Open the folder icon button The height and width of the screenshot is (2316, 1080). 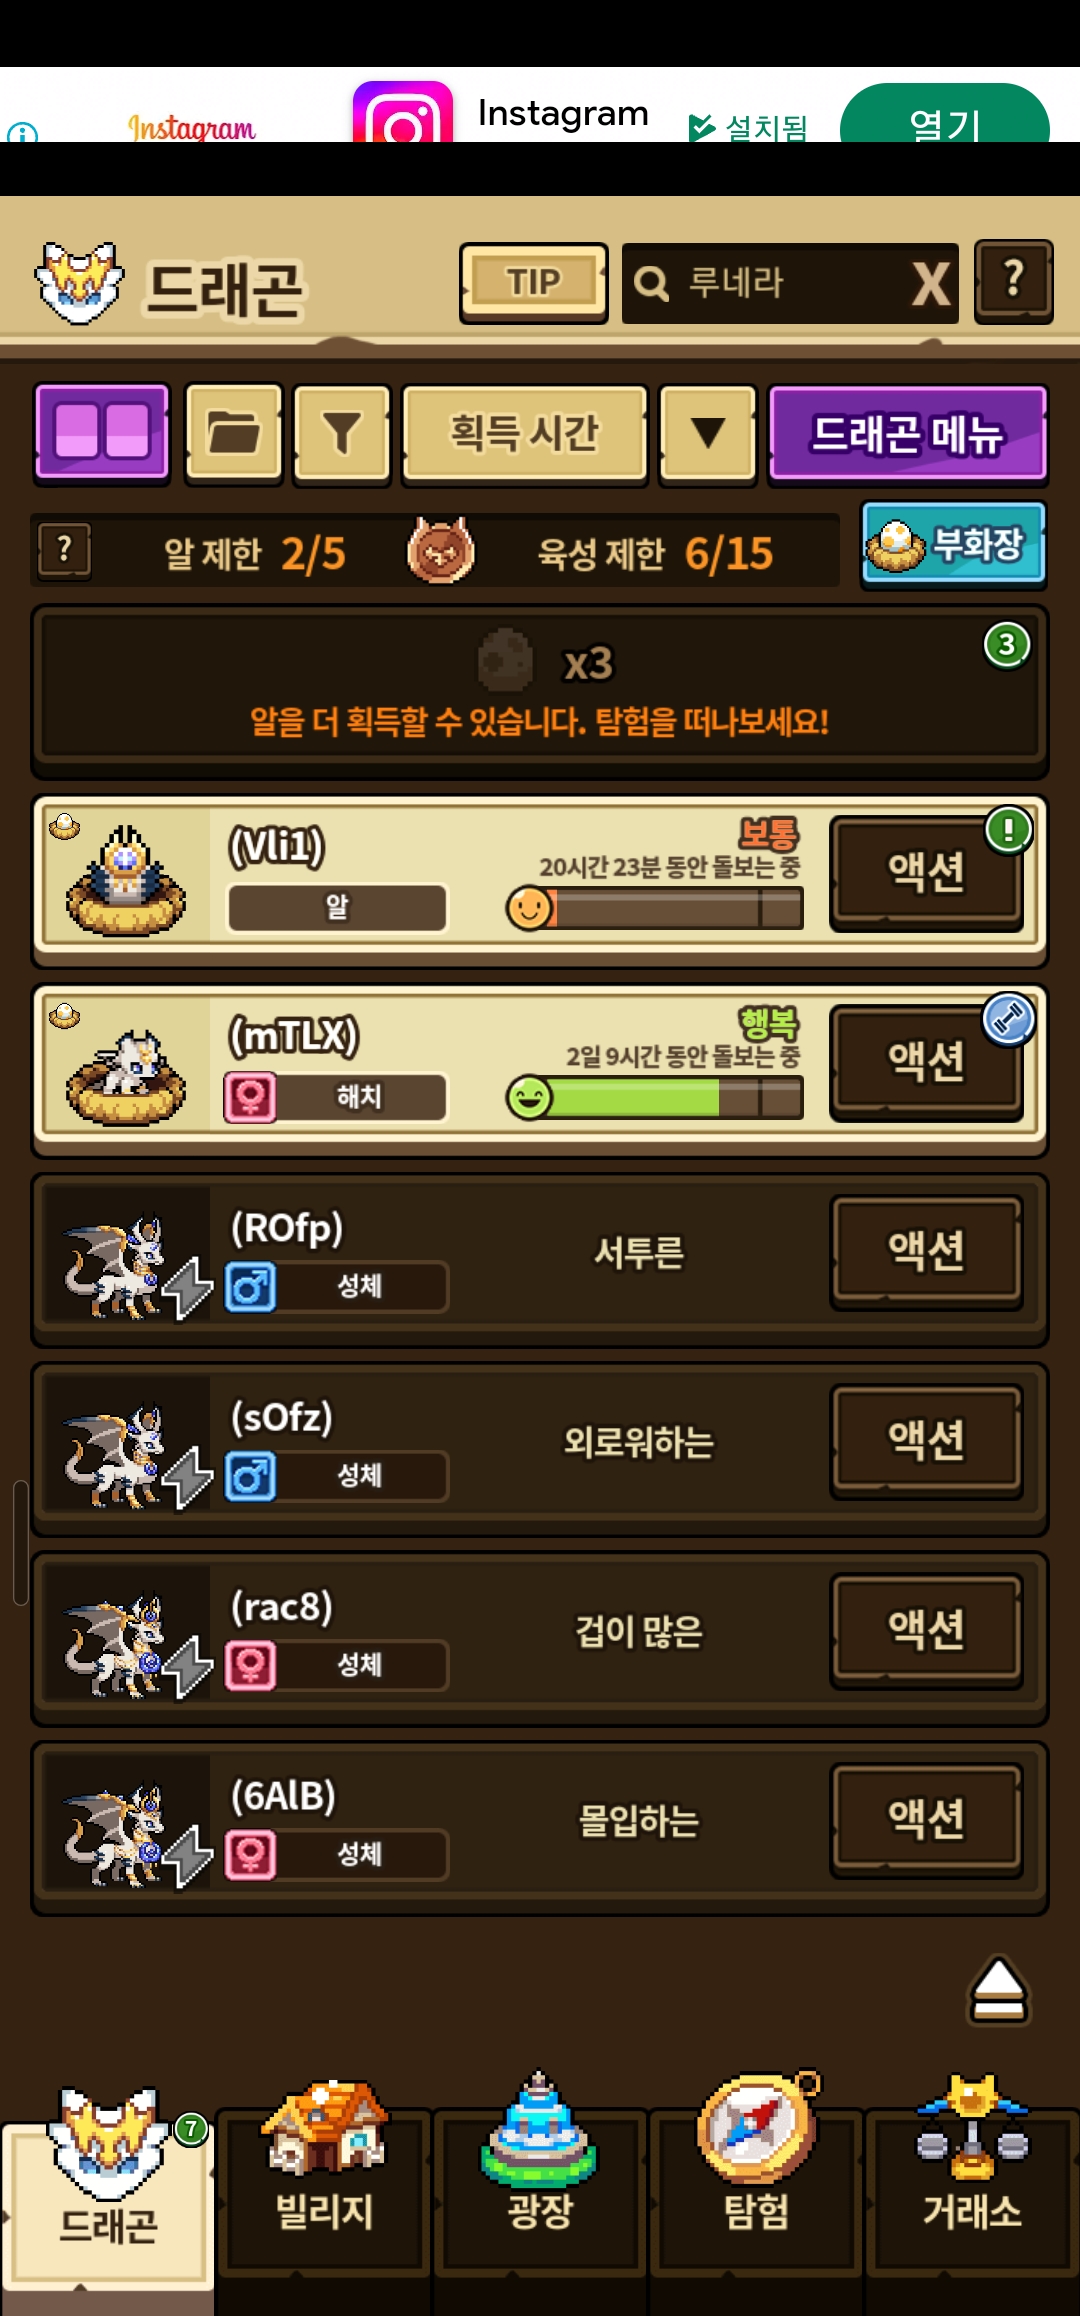click(234, 434)
